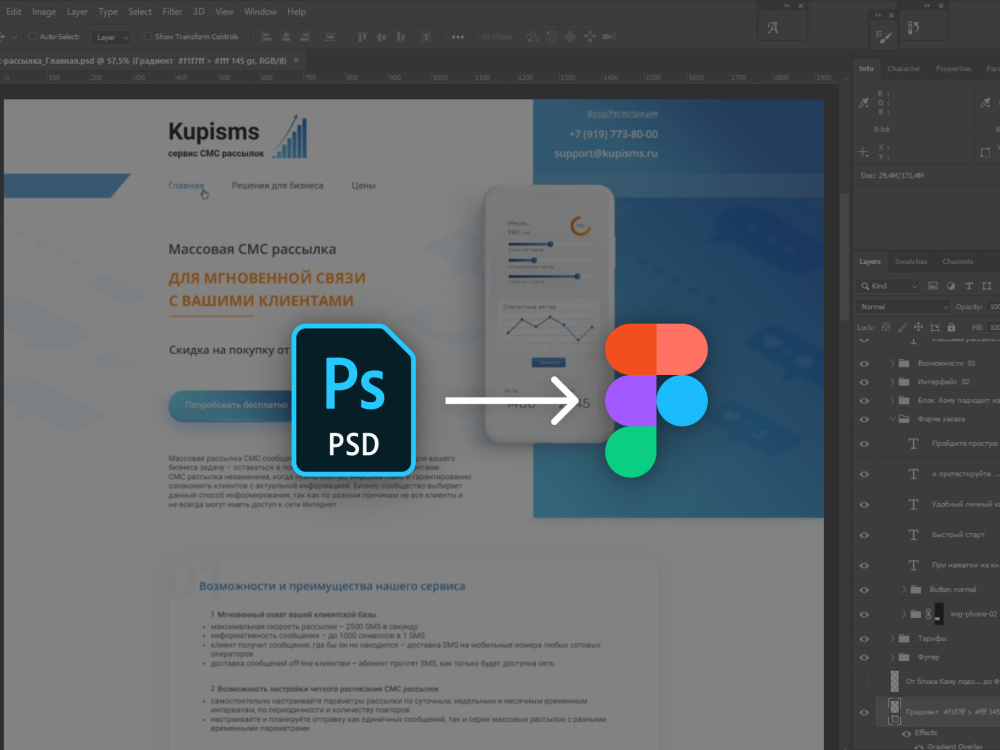1000x750 pixels.
Task: Expand the Интерфейс 02 group
Action: [892, 382]
